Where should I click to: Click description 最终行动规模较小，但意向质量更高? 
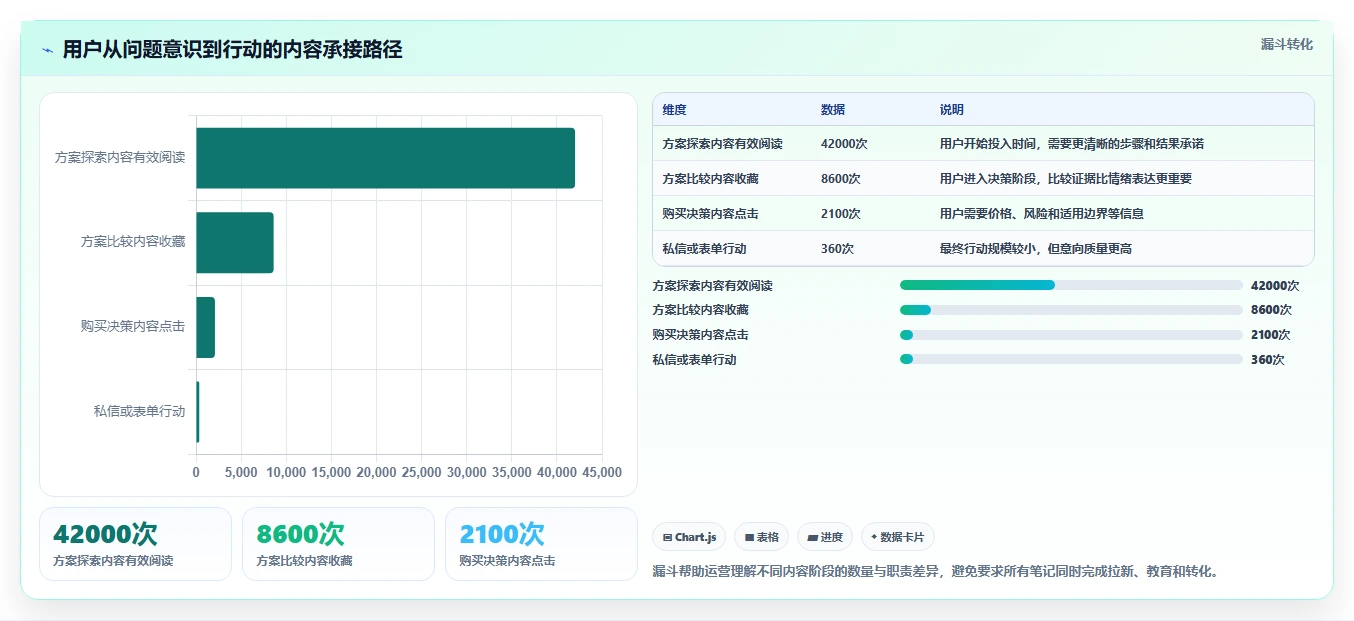pyautogui.click(x=1035, y=249)
